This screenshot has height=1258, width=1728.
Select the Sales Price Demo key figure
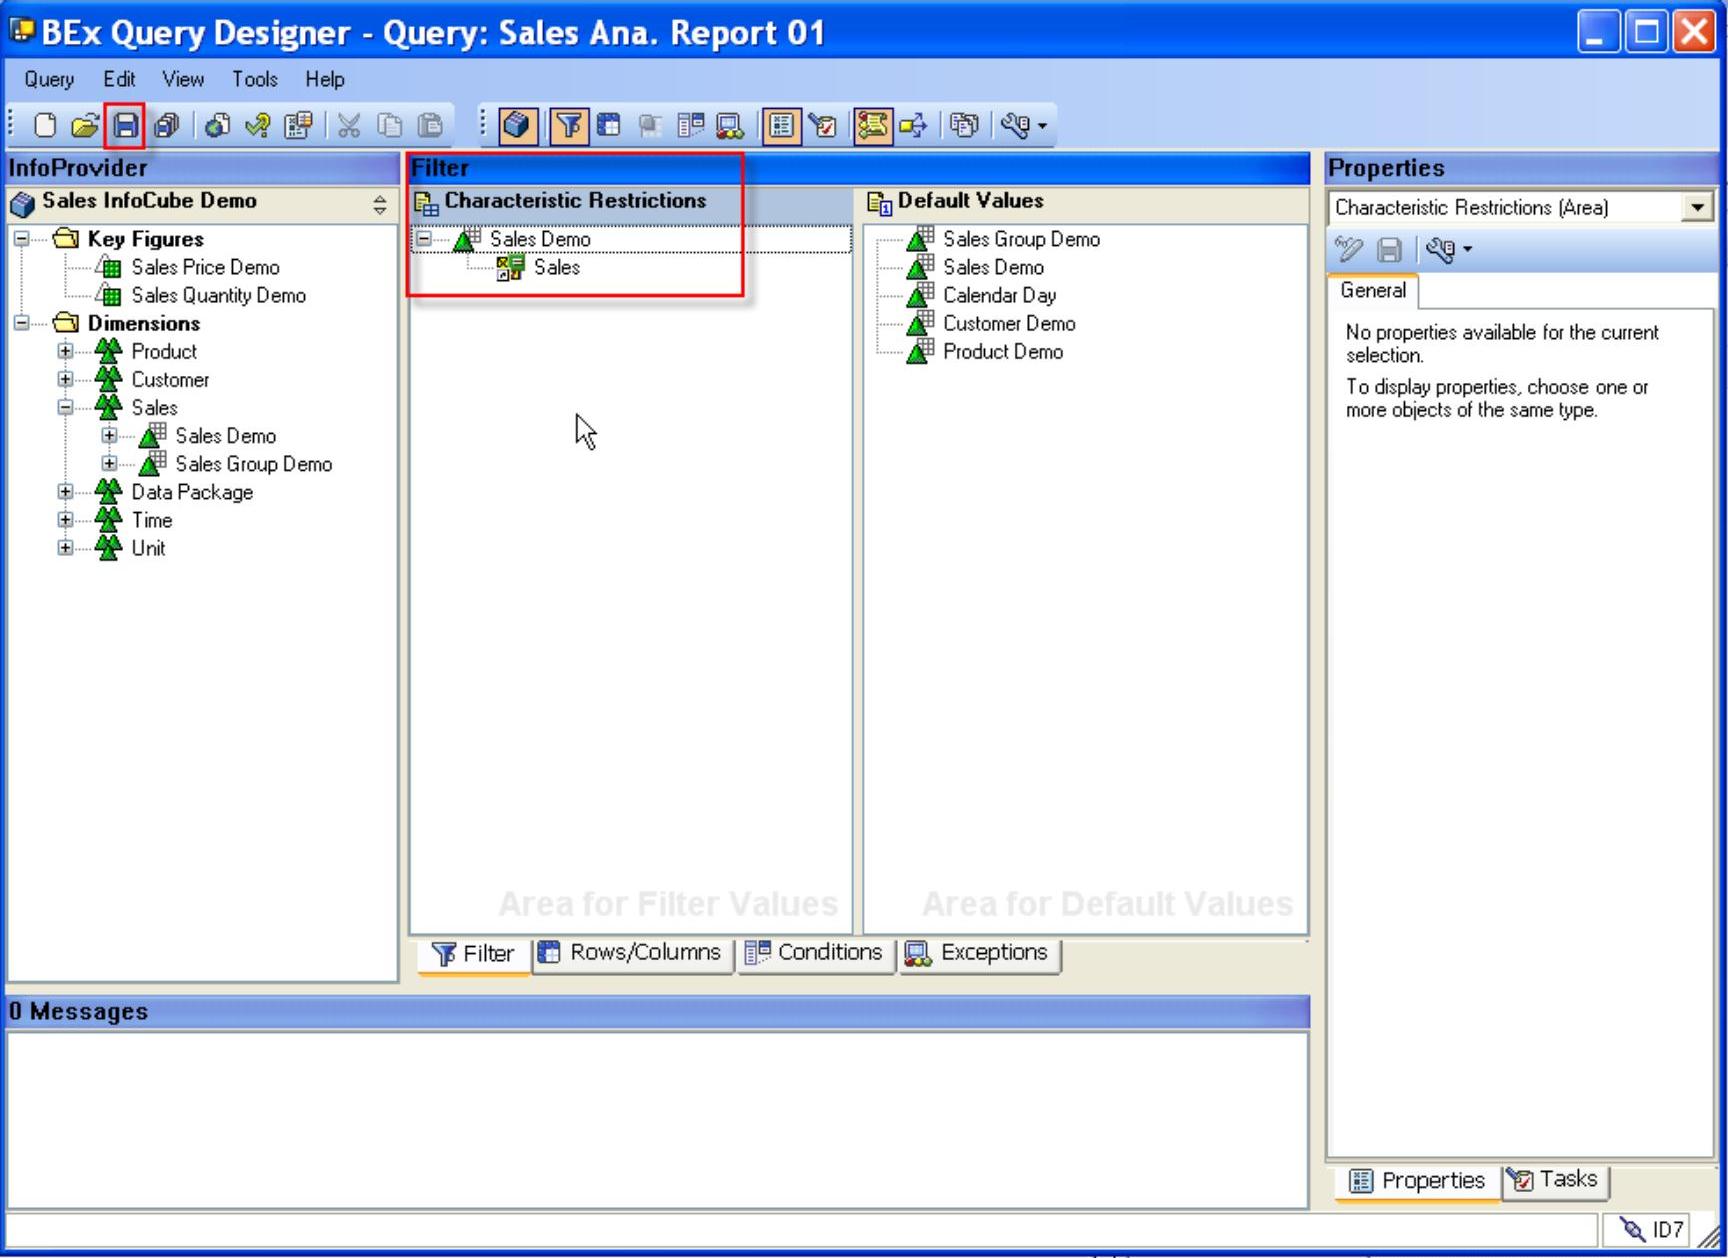pos(205,267)
